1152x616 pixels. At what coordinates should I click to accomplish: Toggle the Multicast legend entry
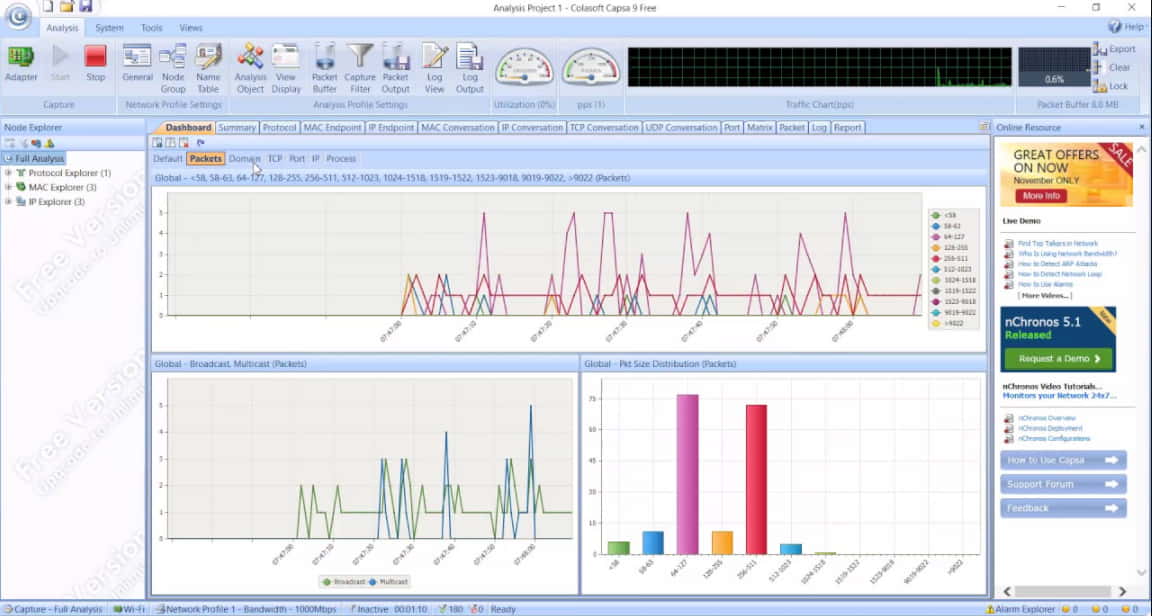click(388, 581)
